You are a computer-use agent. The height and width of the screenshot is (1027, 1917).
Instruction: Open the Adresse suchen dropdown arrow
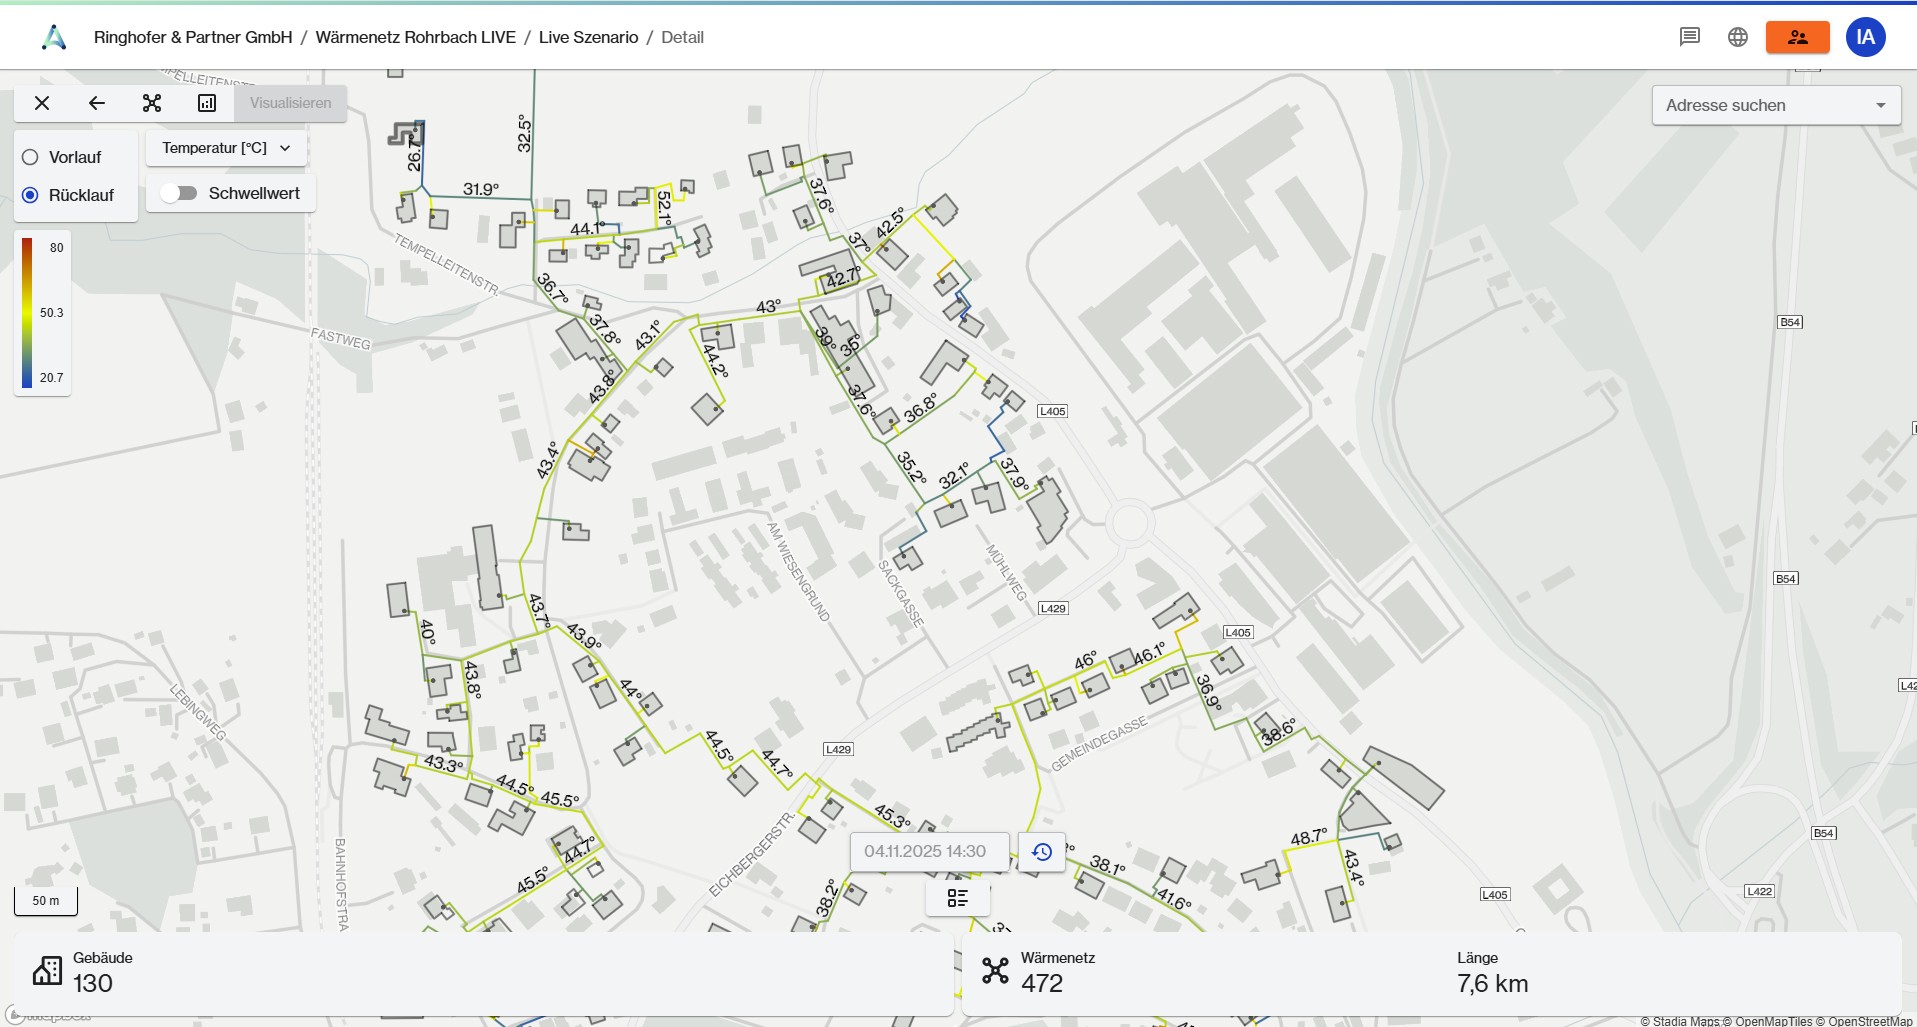[1880, 105]
